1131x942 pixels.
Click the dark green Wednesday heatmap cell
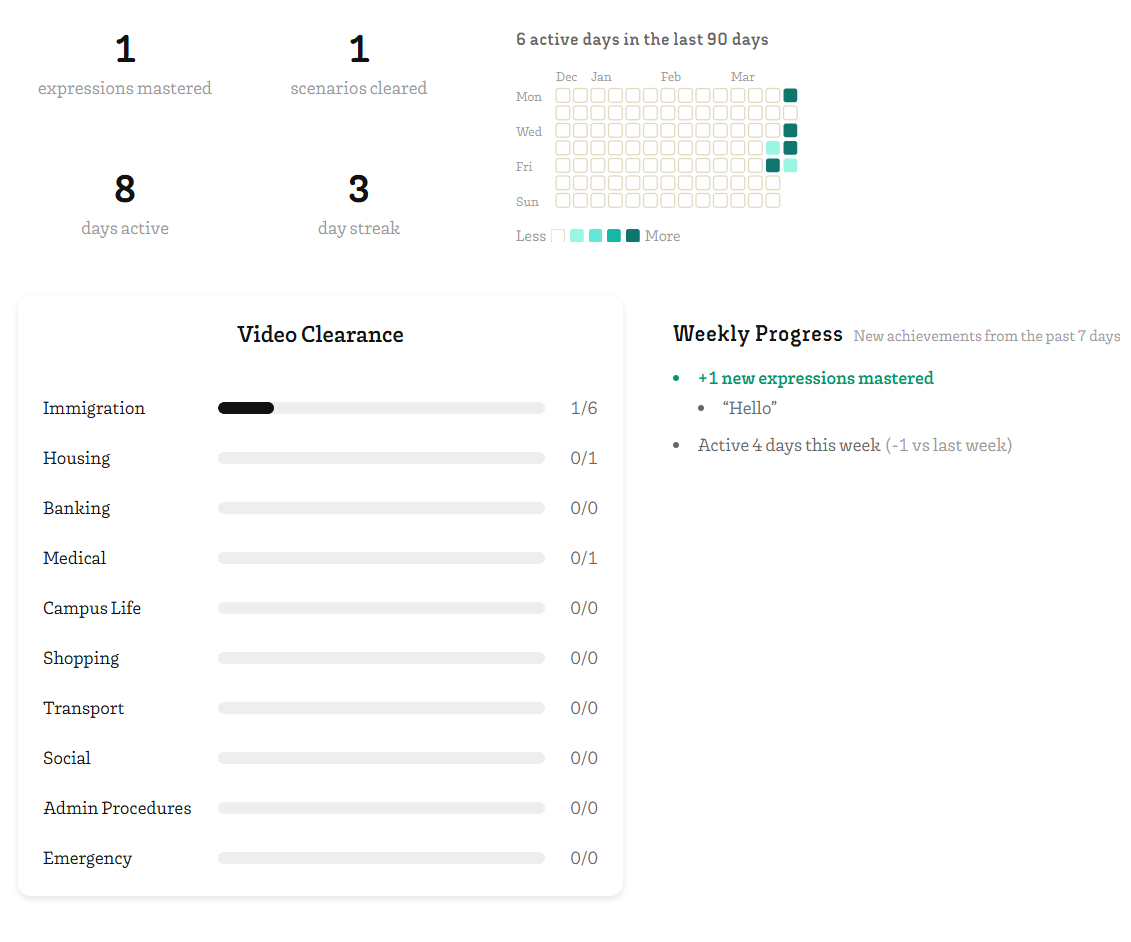tap(790, 131)
